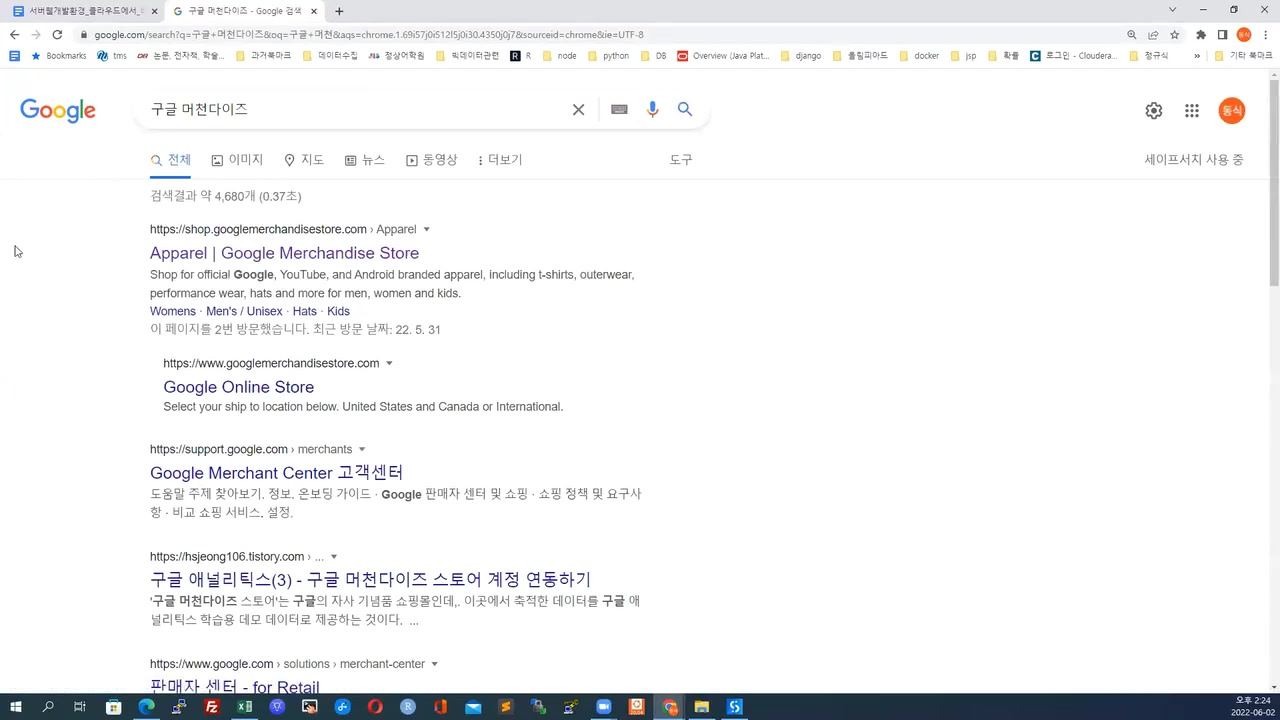This screenshot has width=1280, height=720.
Task: Launch Microsoft Excel from the taskbar
Action: [x=244, y=708]
